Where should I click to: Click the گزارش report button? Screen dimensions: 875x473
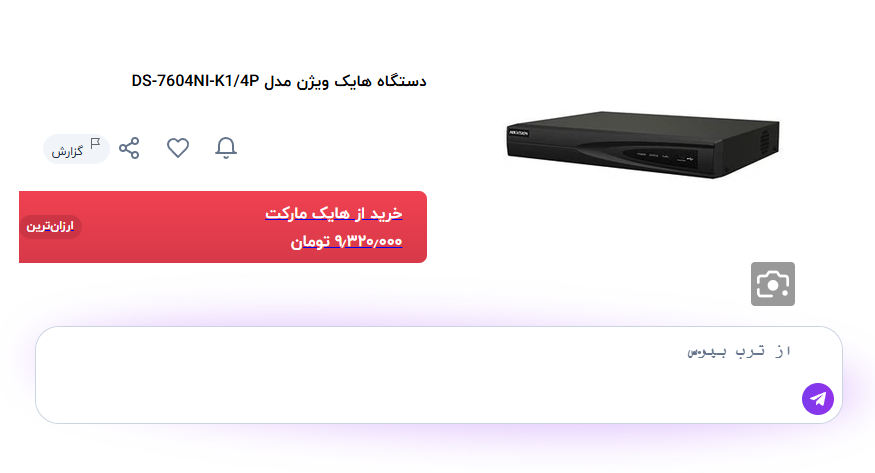pos(76,149)
